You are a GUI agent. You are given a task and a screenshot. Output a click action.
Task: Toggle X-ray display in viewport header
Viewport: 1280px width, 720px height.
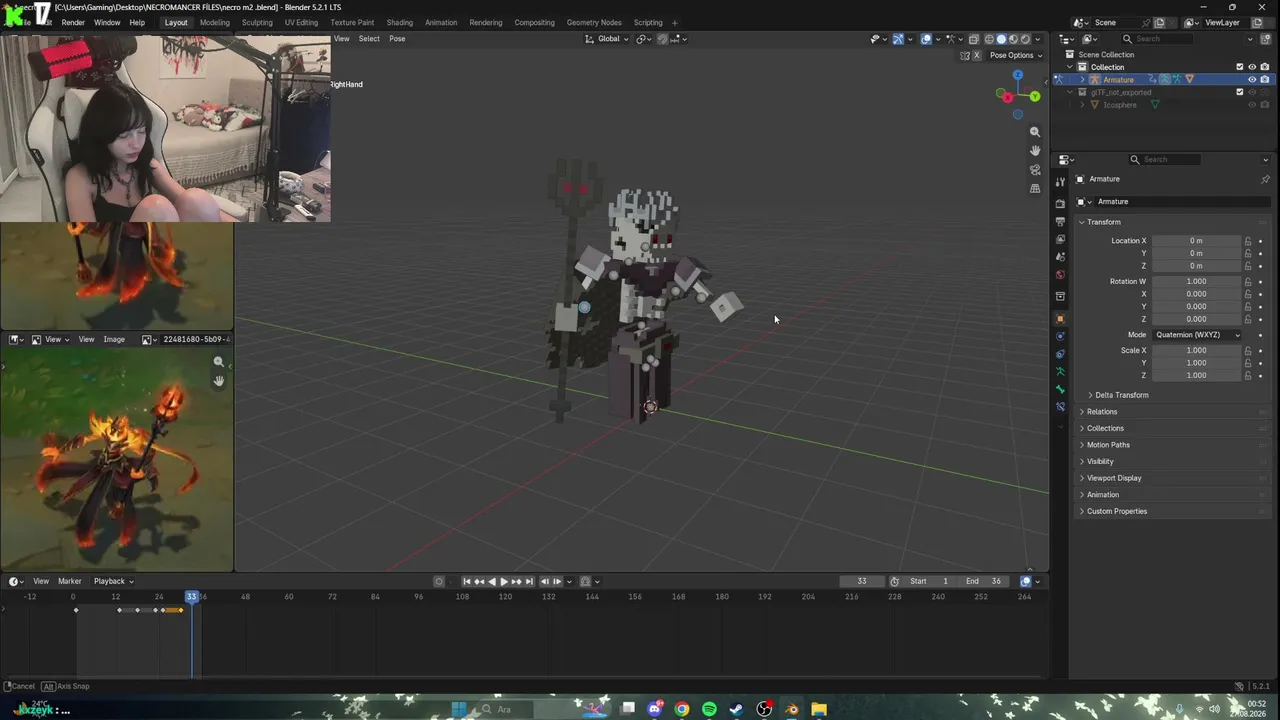[974, 39]
